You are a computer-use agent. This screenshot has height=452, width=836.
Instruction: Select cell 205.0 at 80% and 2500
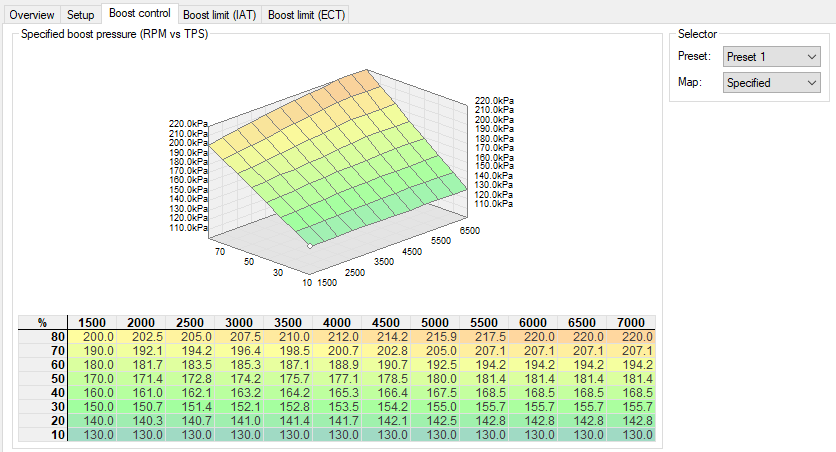(190, 337)
